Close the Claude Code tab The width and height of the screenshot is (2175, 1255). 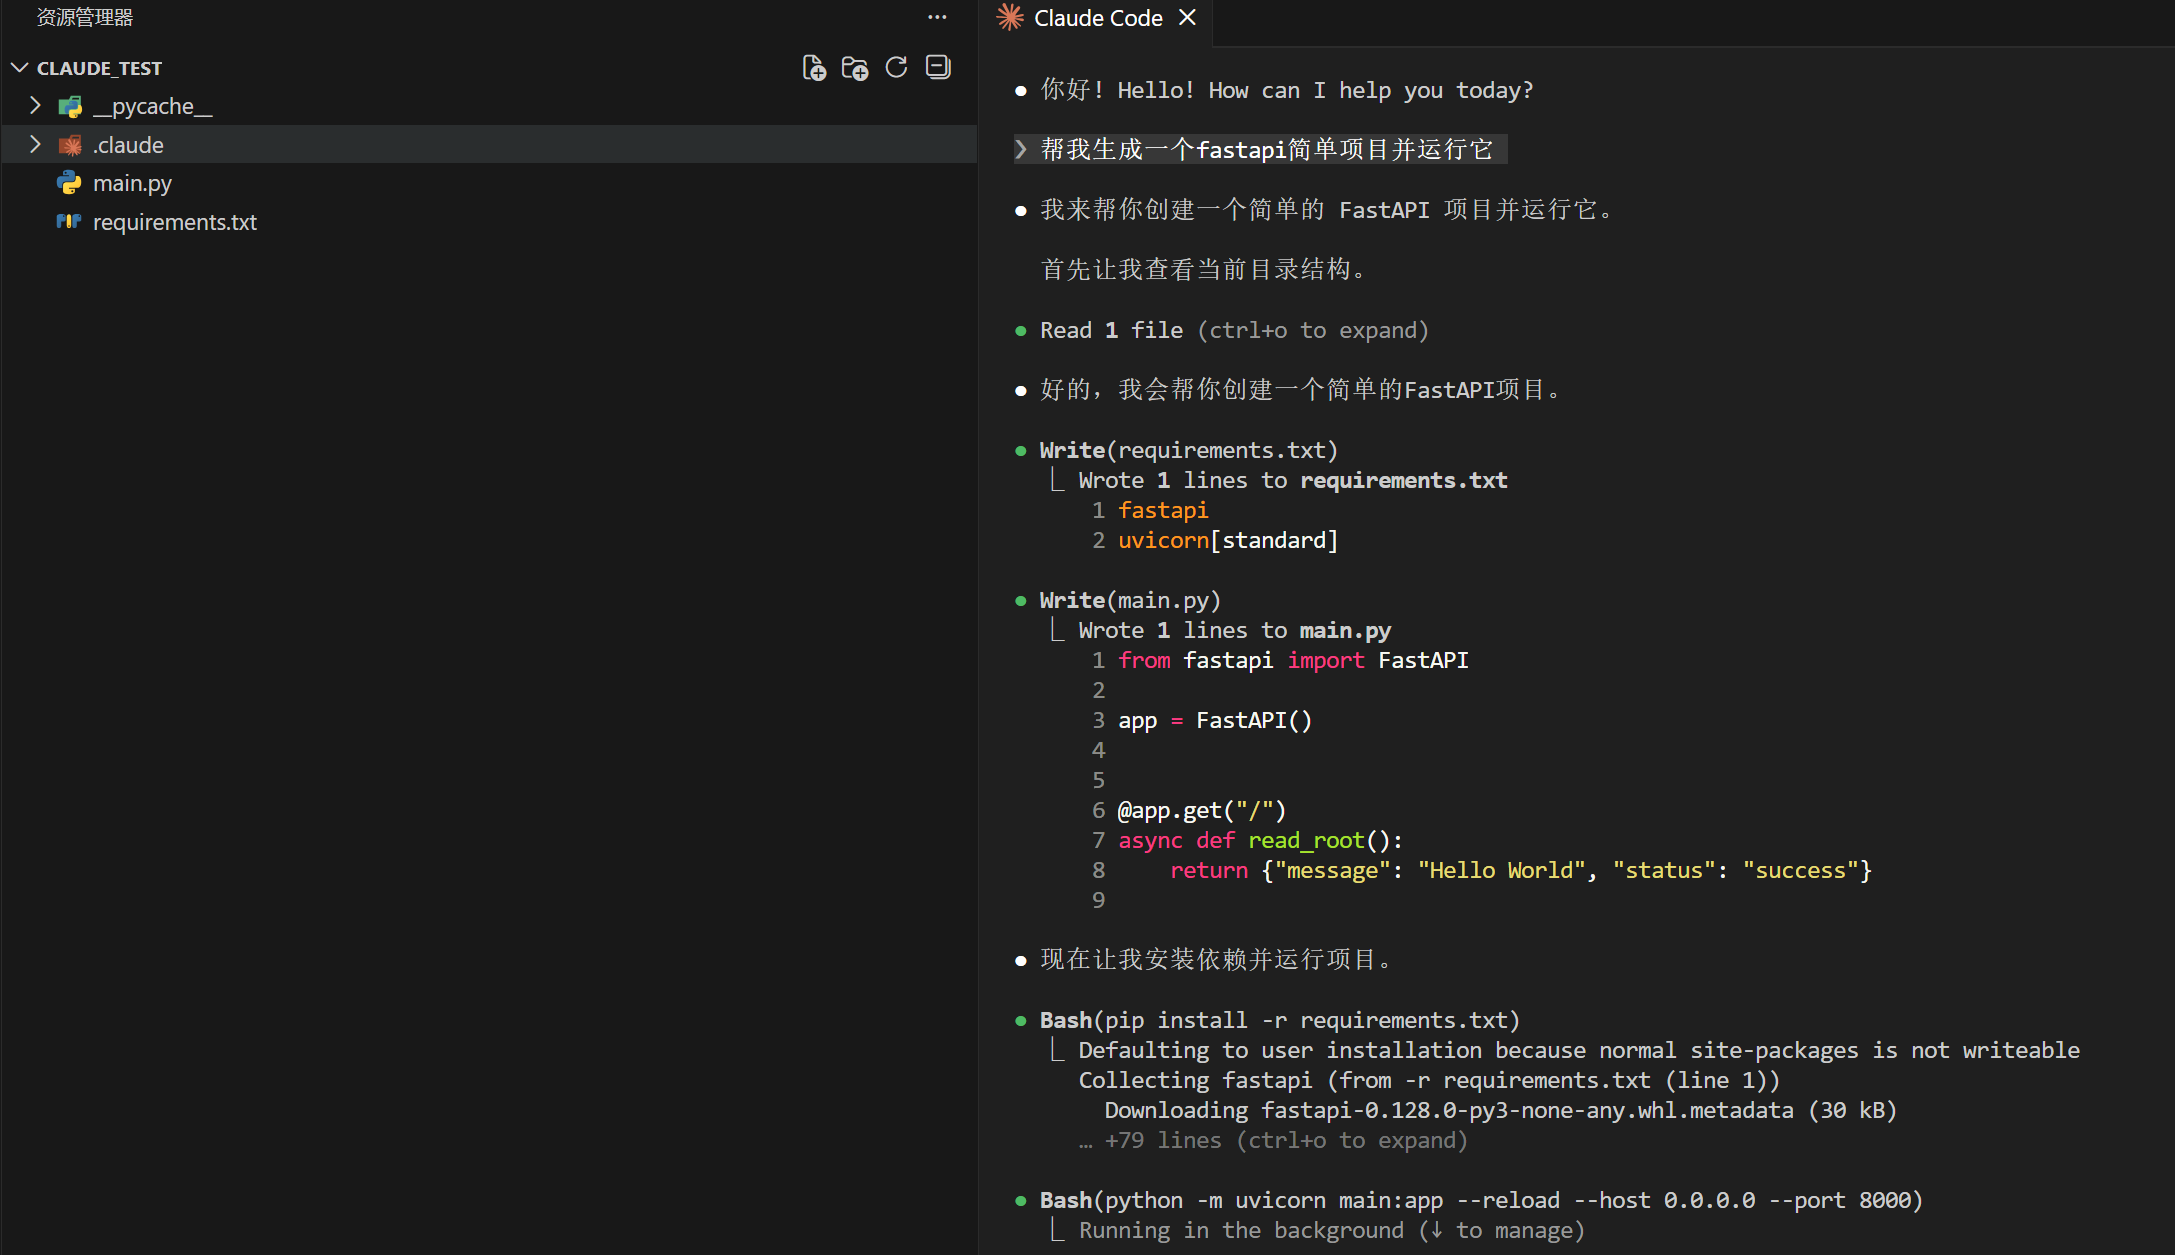pos(1187,18)
